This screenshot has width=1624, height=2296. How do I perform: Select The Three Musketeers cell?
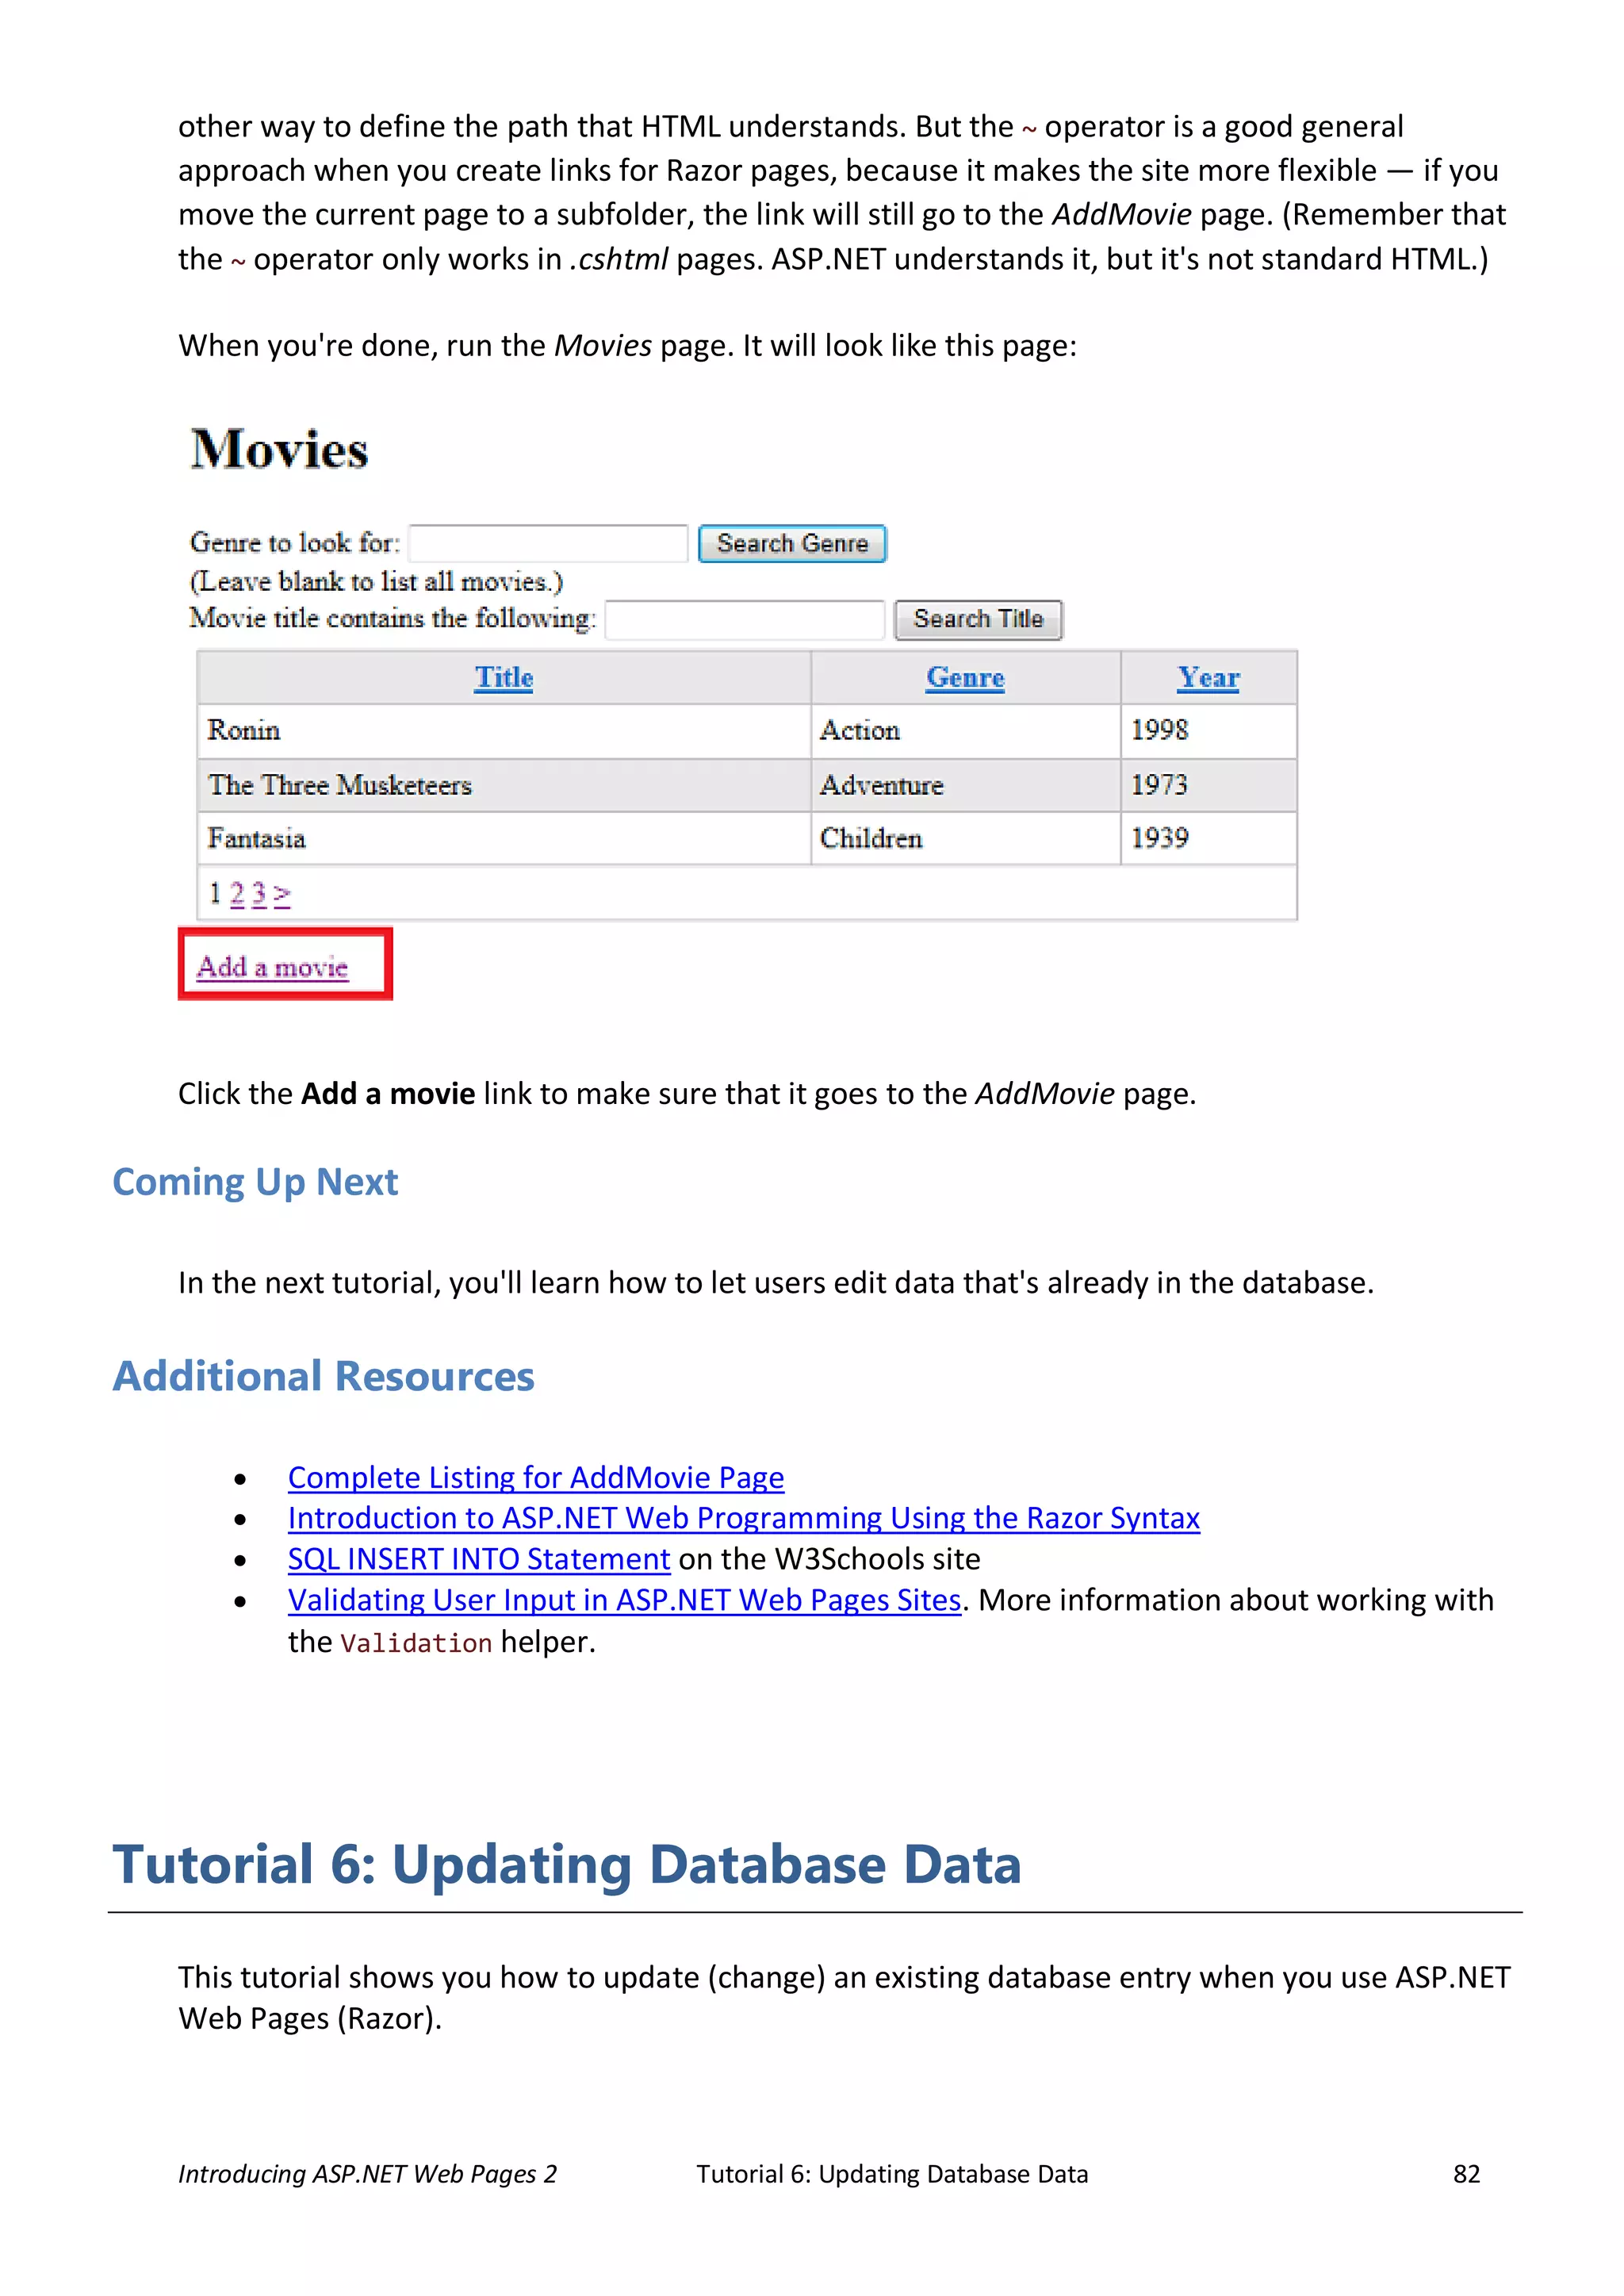click(x=504, y=785)
